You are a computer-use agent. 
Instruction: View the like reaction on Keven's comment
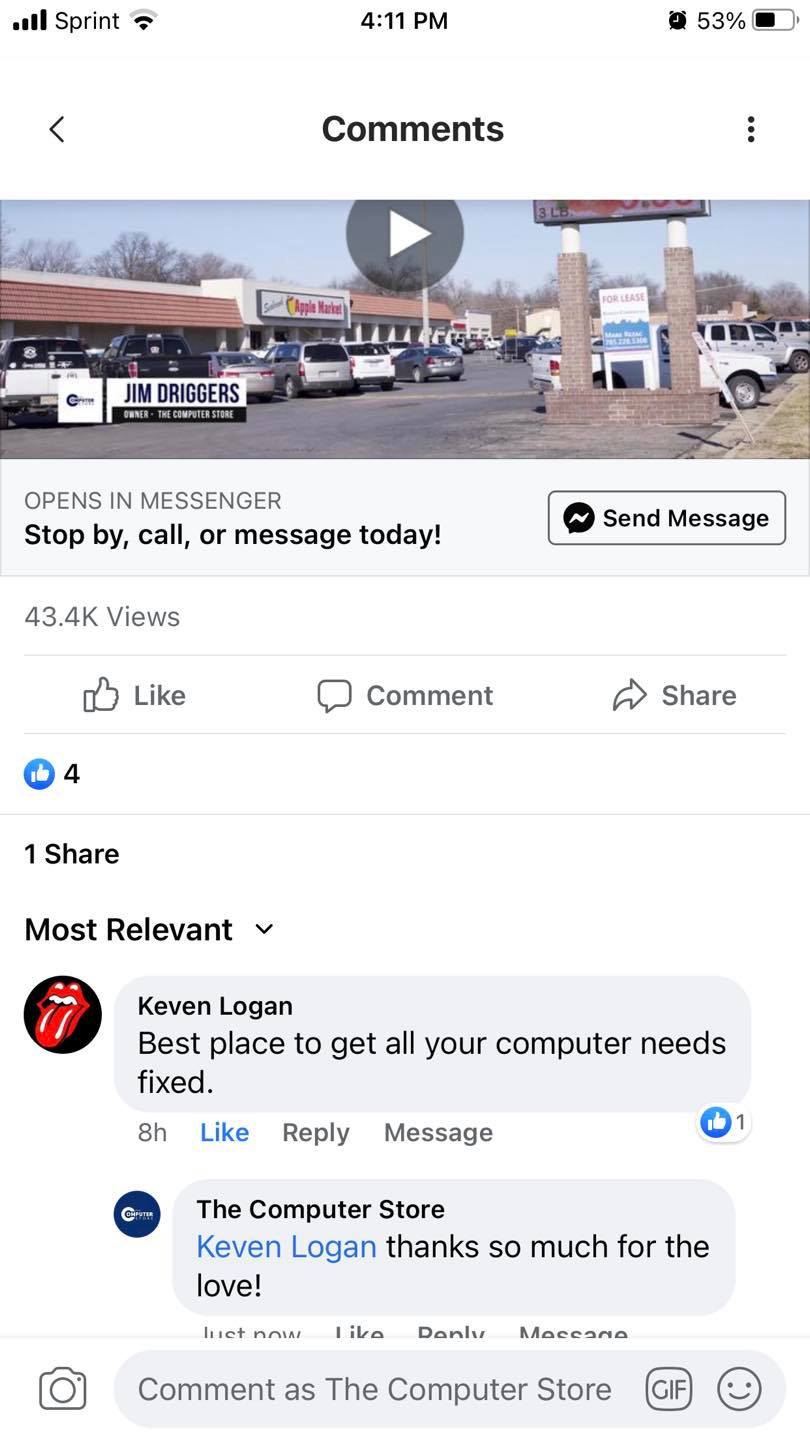pos(724,1122)
